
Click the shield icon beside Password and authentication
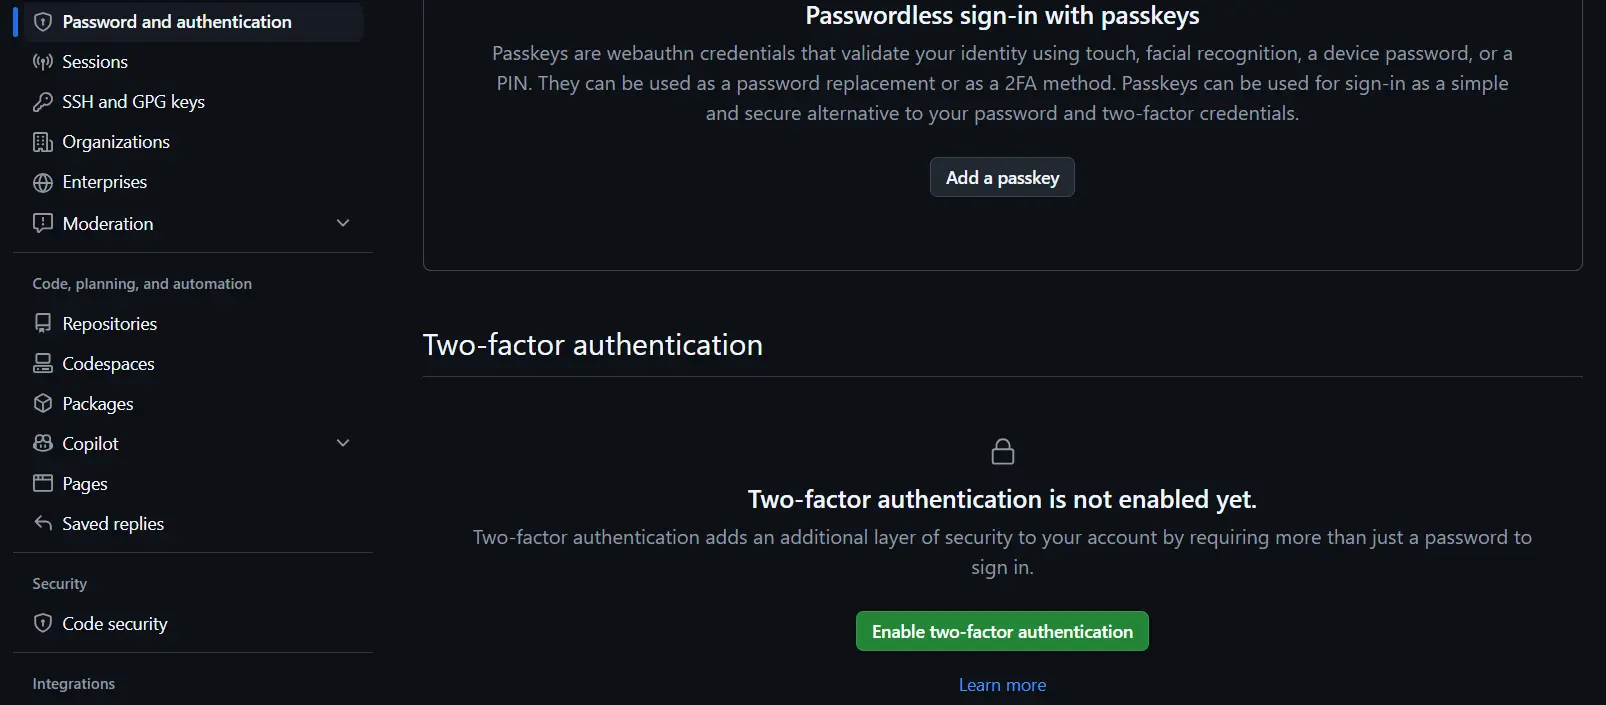[43, 22]
